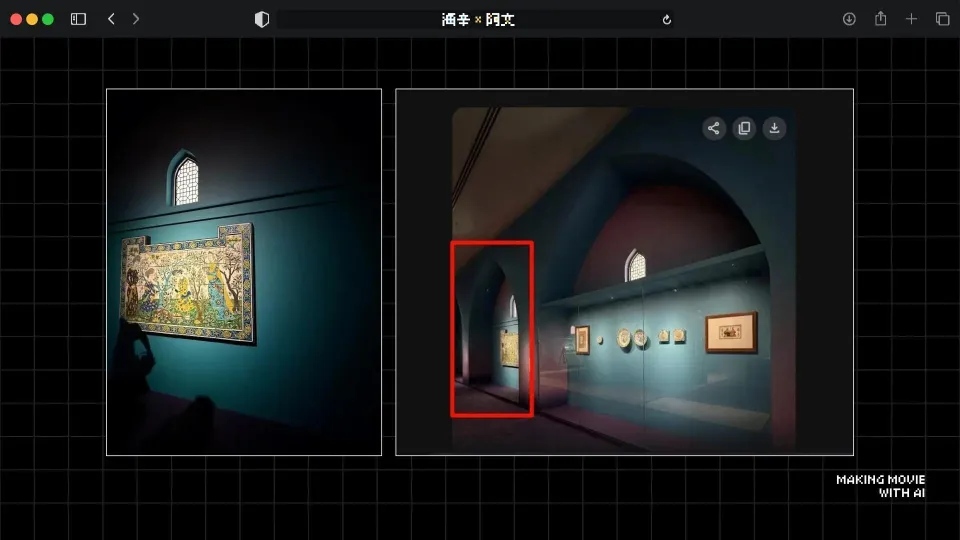Share the generated museum image

[x=713, y=128]
